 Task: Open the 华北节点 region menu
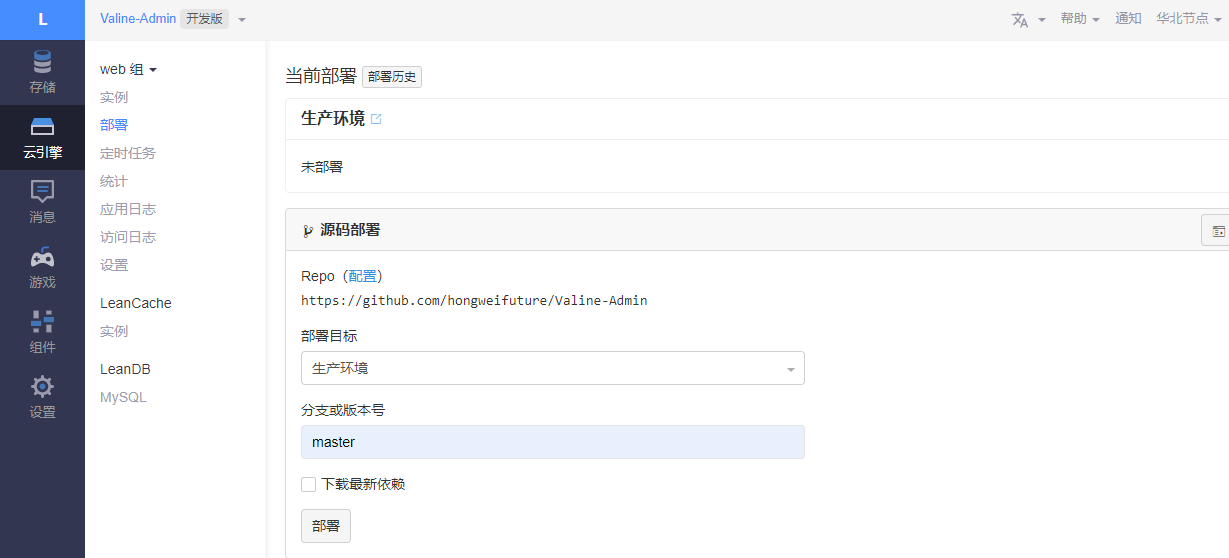pos(1187,19)
